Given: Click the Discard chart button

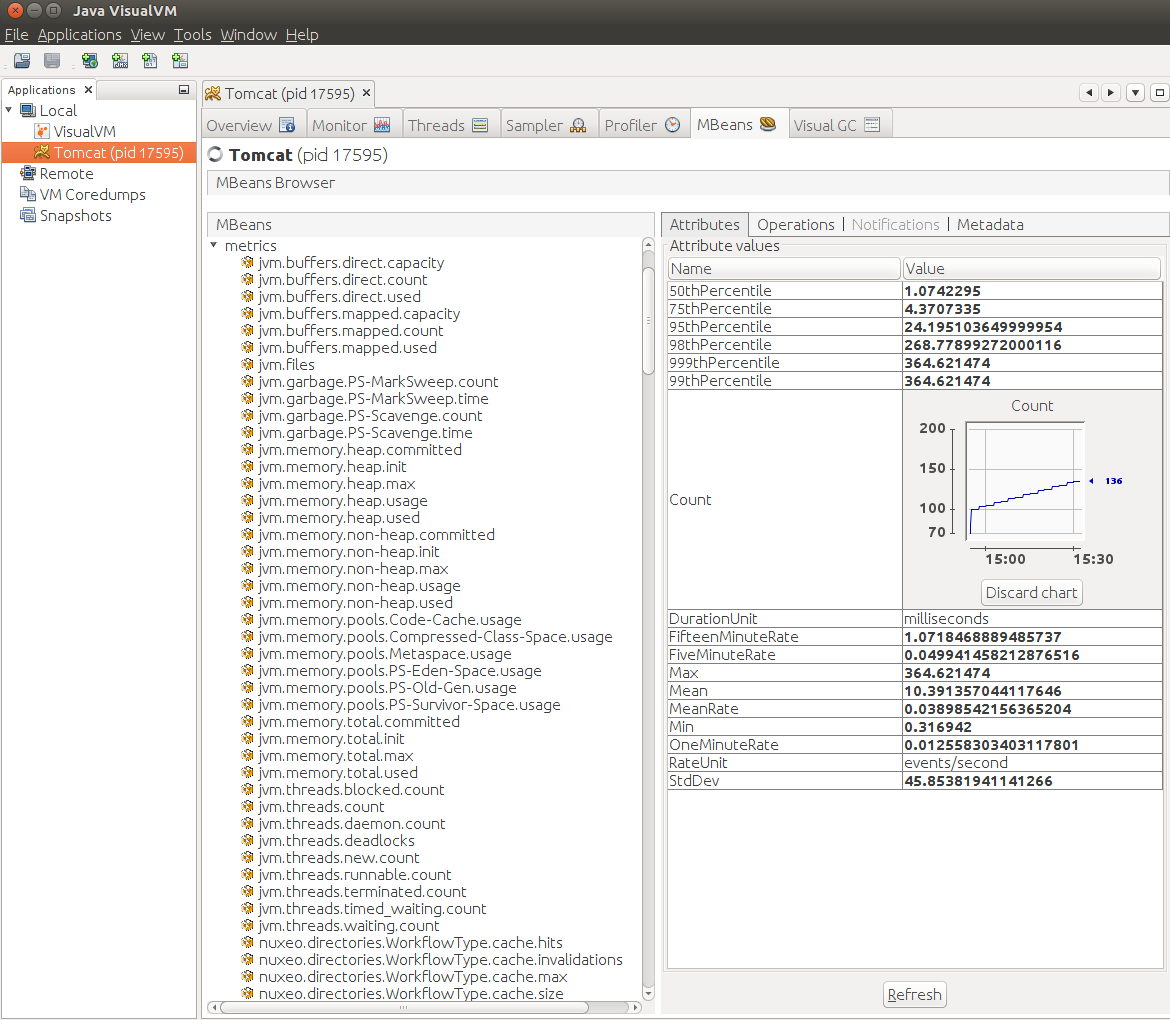Looking at the screenshot, I should (1031, 592).
